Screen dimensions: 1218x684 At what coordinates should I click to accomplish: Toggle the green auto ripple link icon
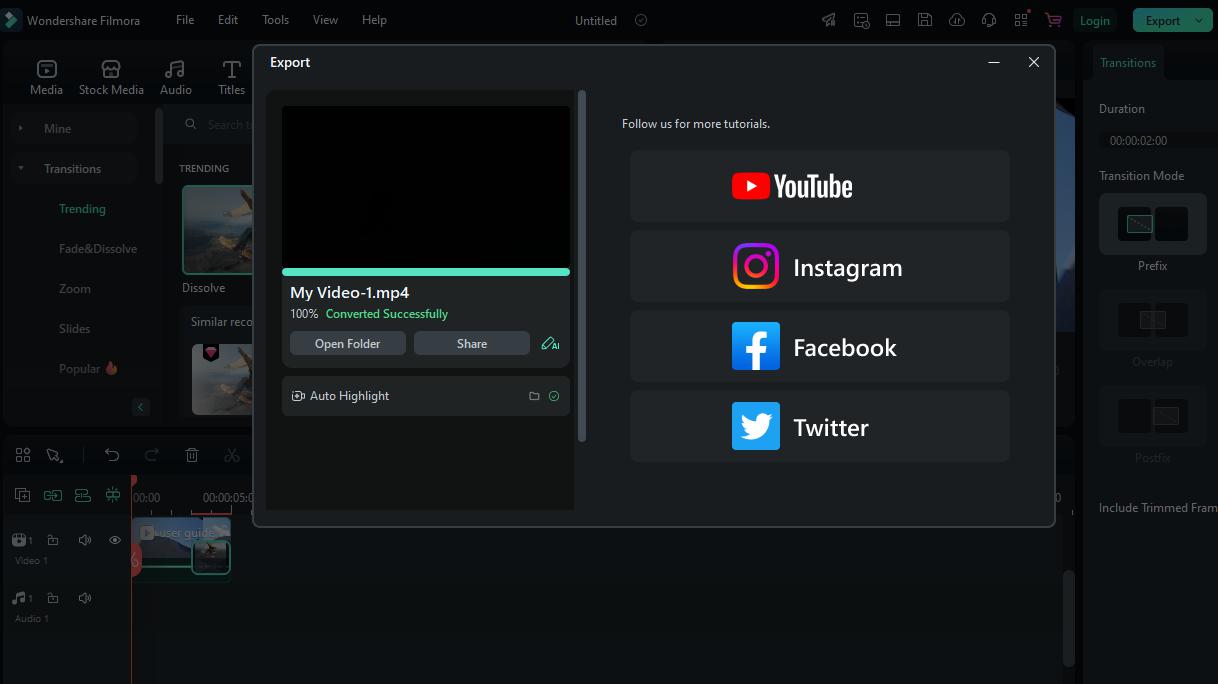(52, 495)
